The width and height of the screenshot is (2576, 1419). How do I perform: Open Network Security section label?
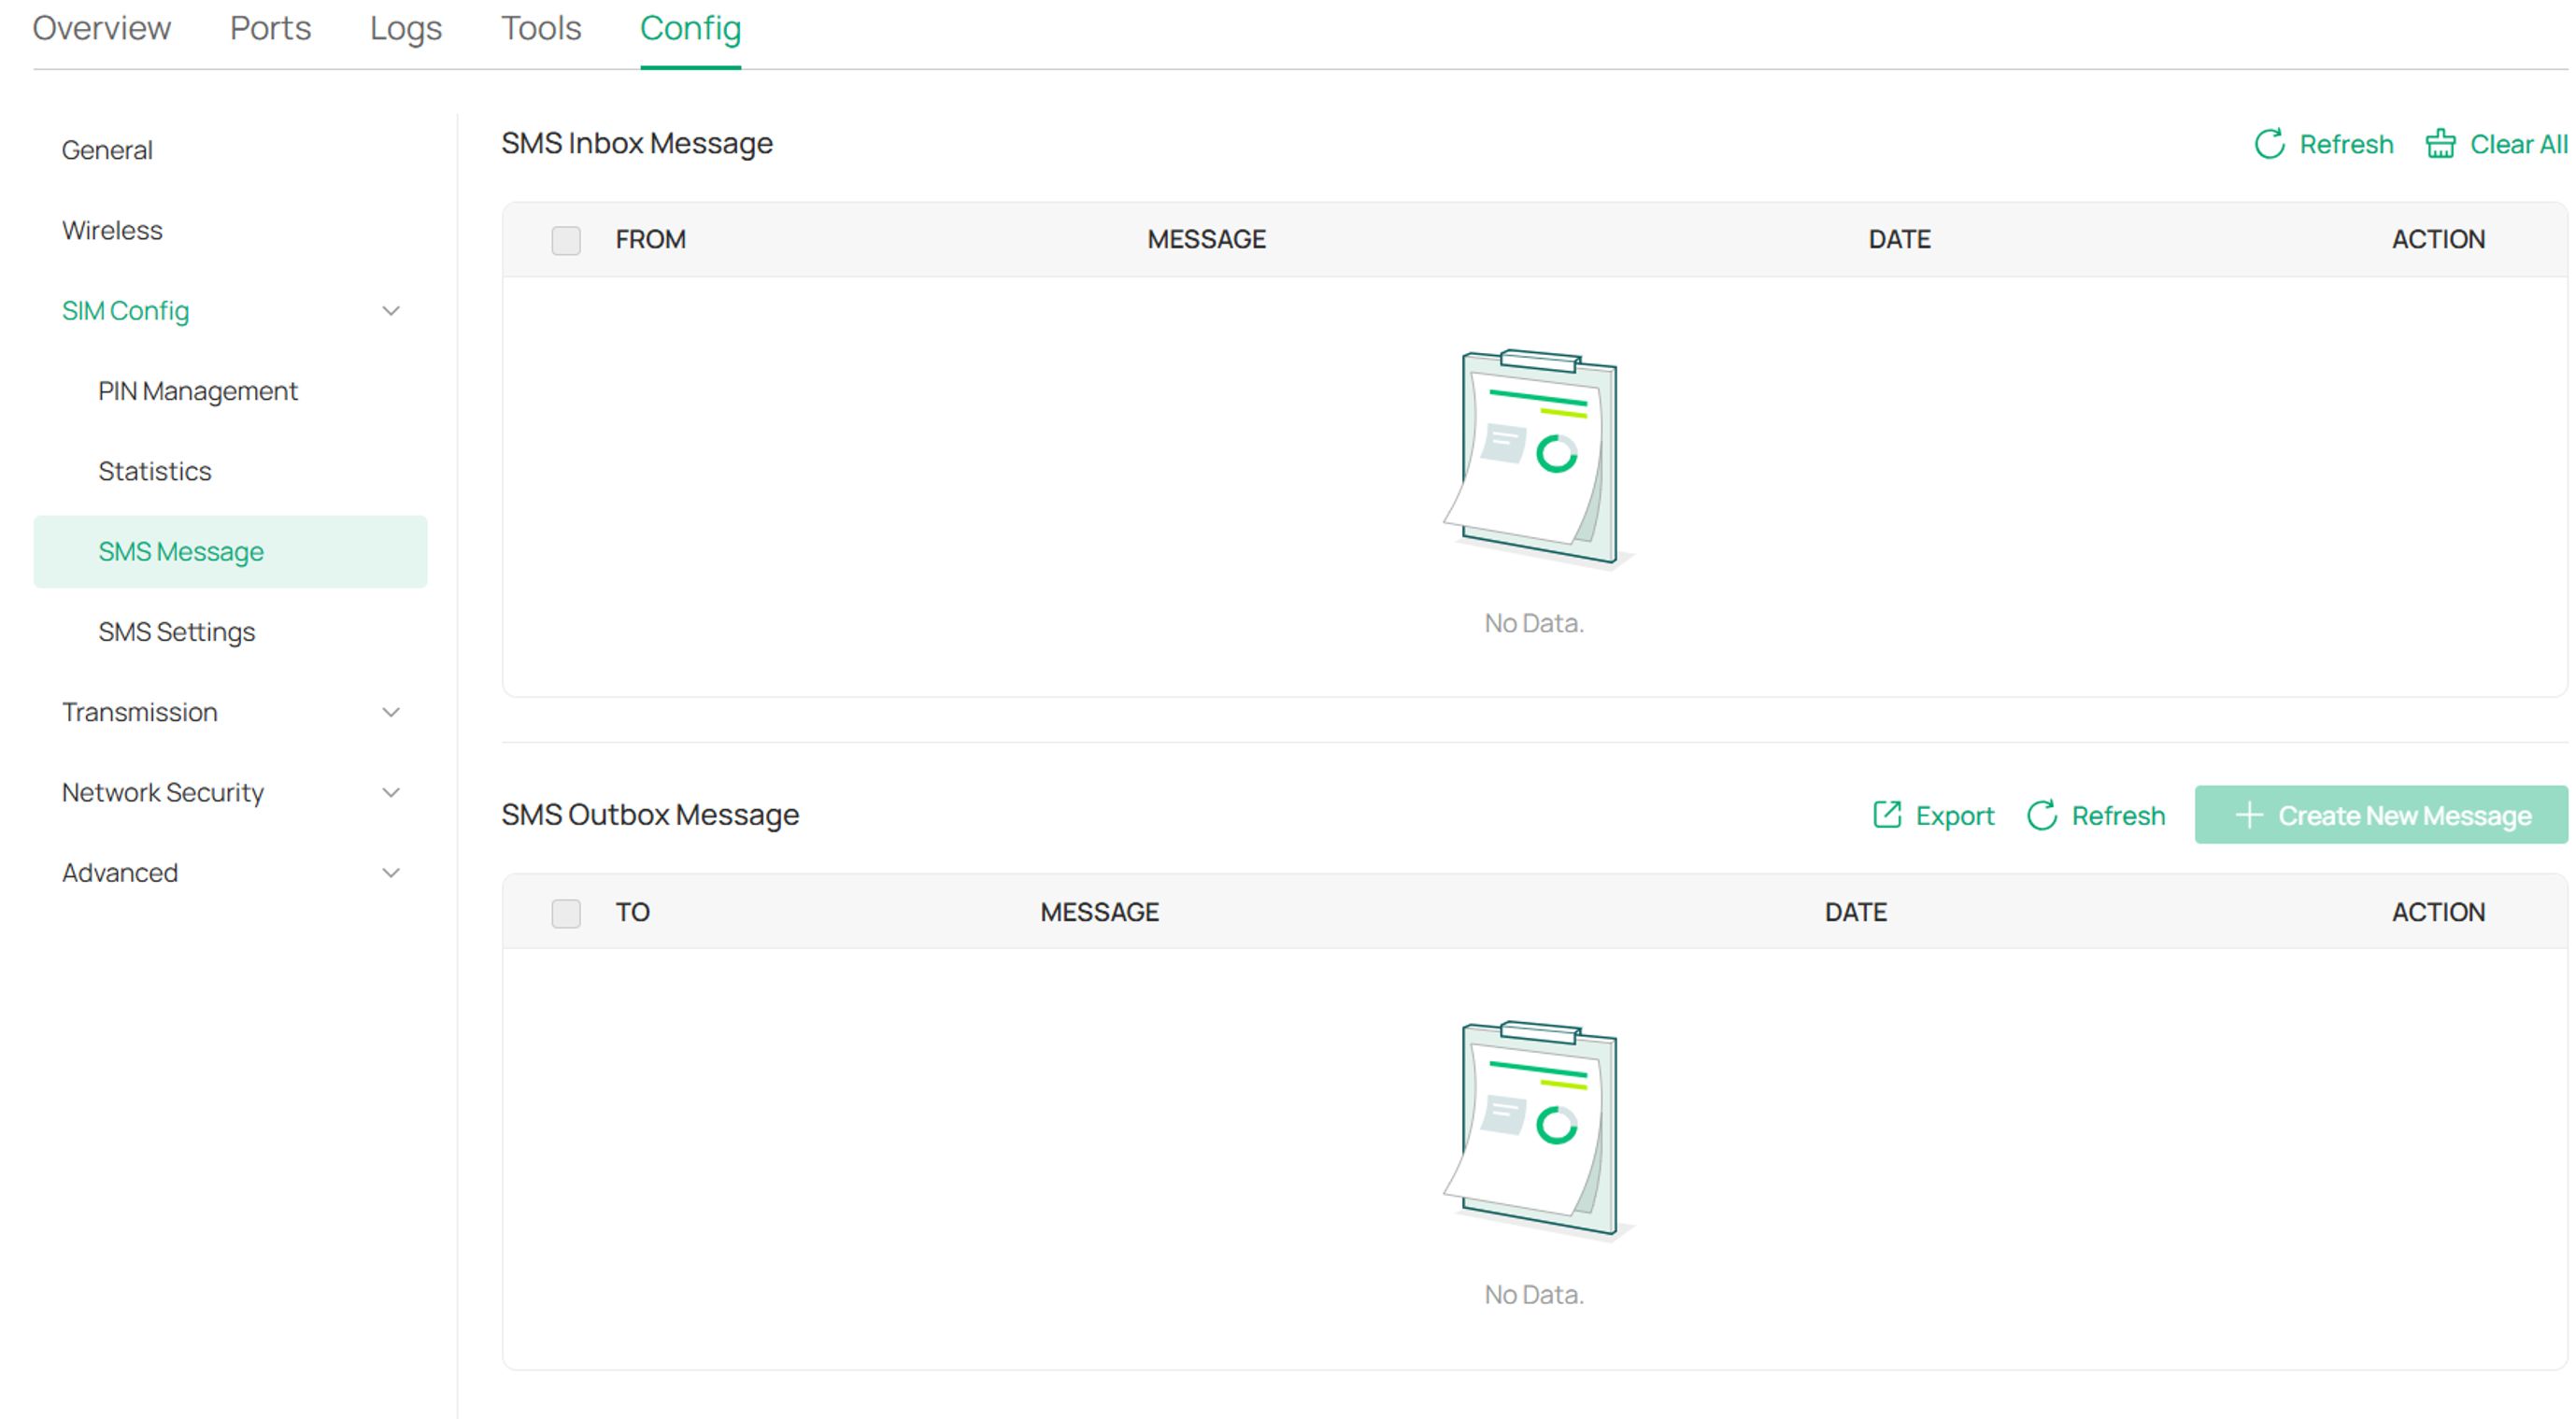point(163,792)
